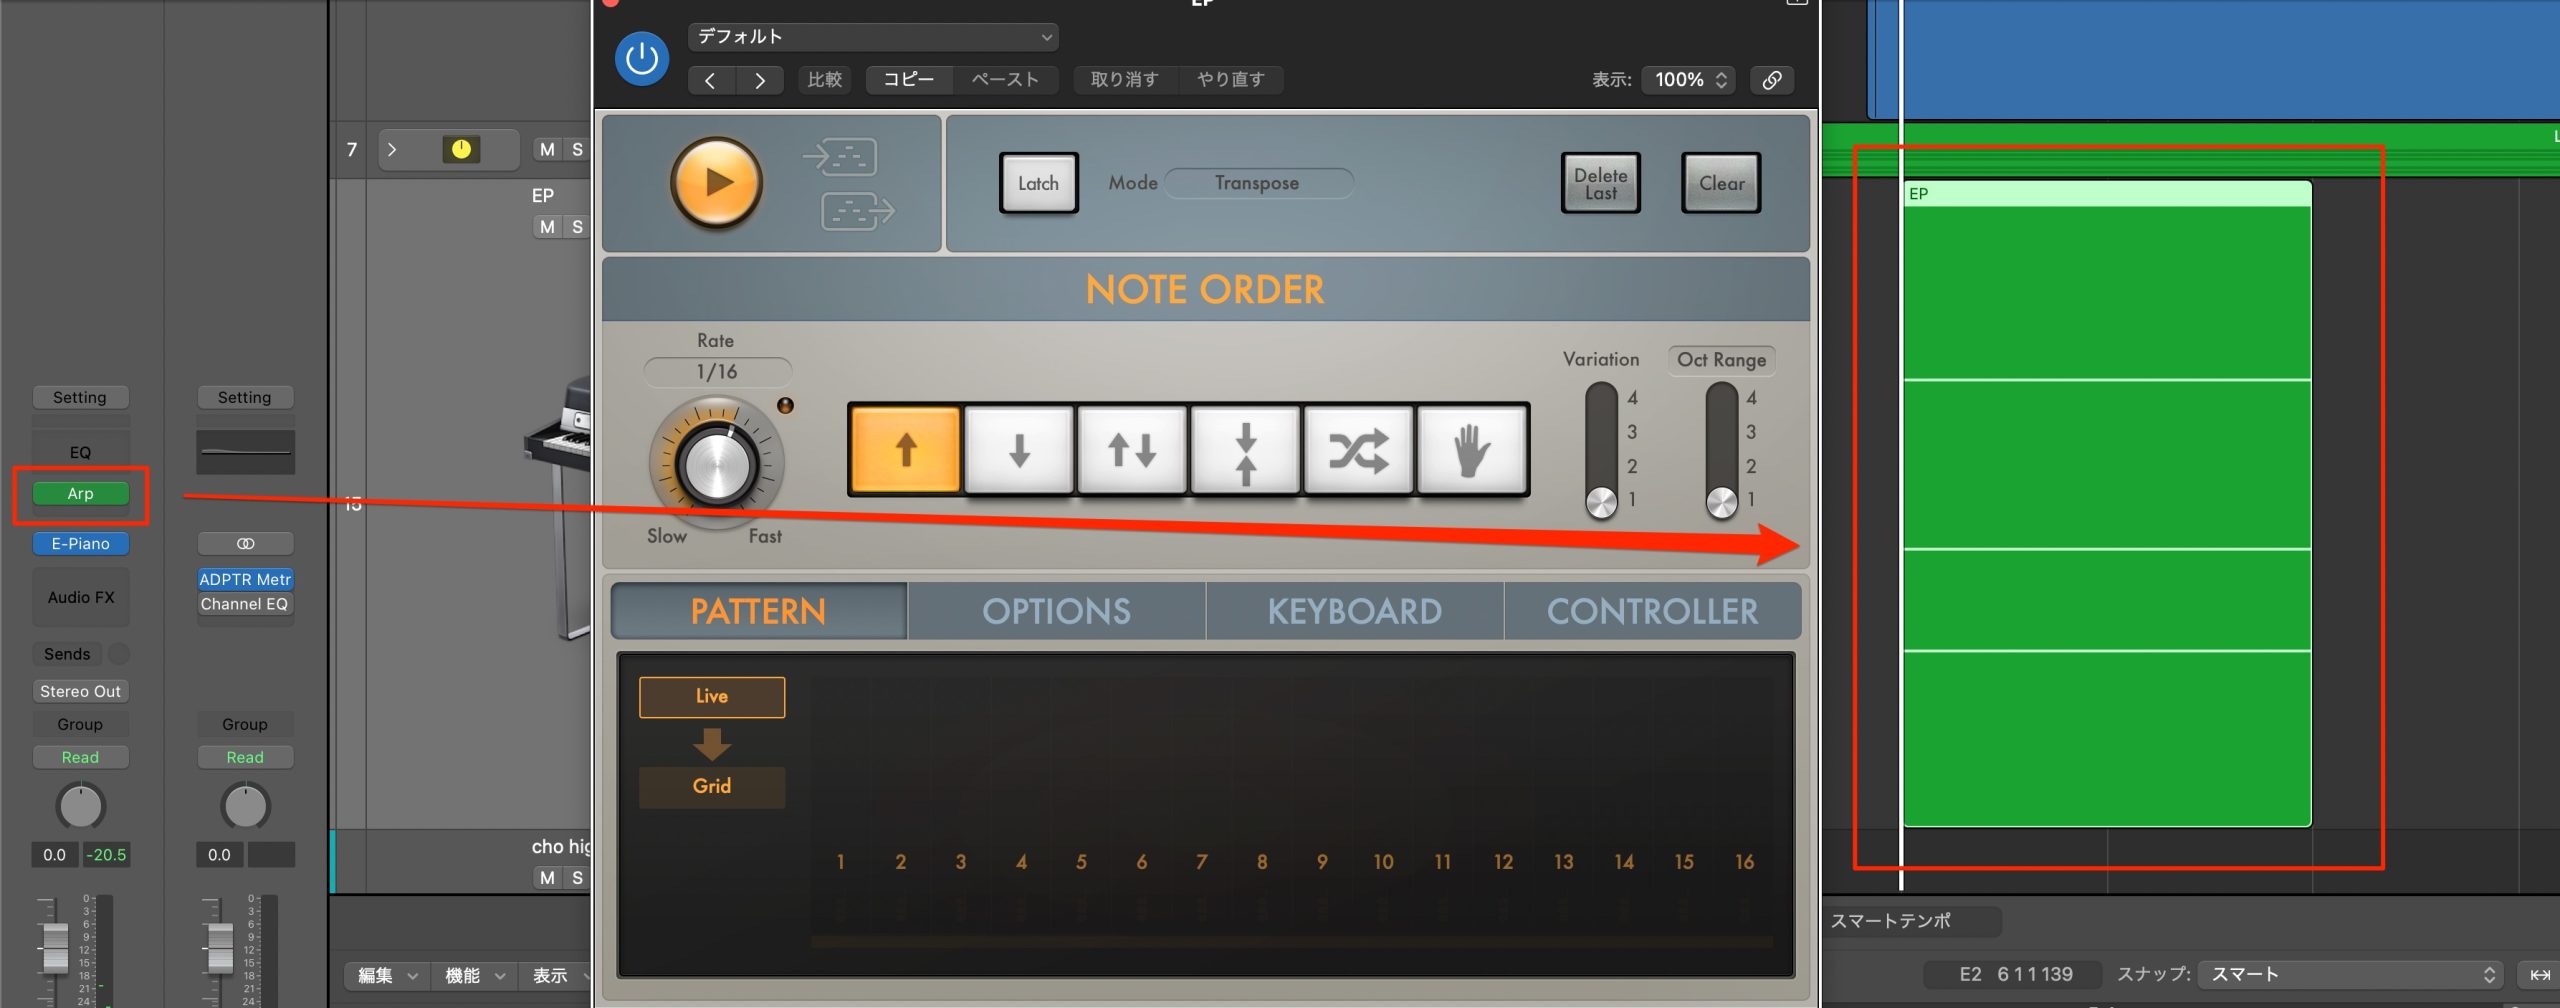Screen dimensions: 2560x1008
Task: Switch to the OPTIONS tab
Action: click(1056, 611)
